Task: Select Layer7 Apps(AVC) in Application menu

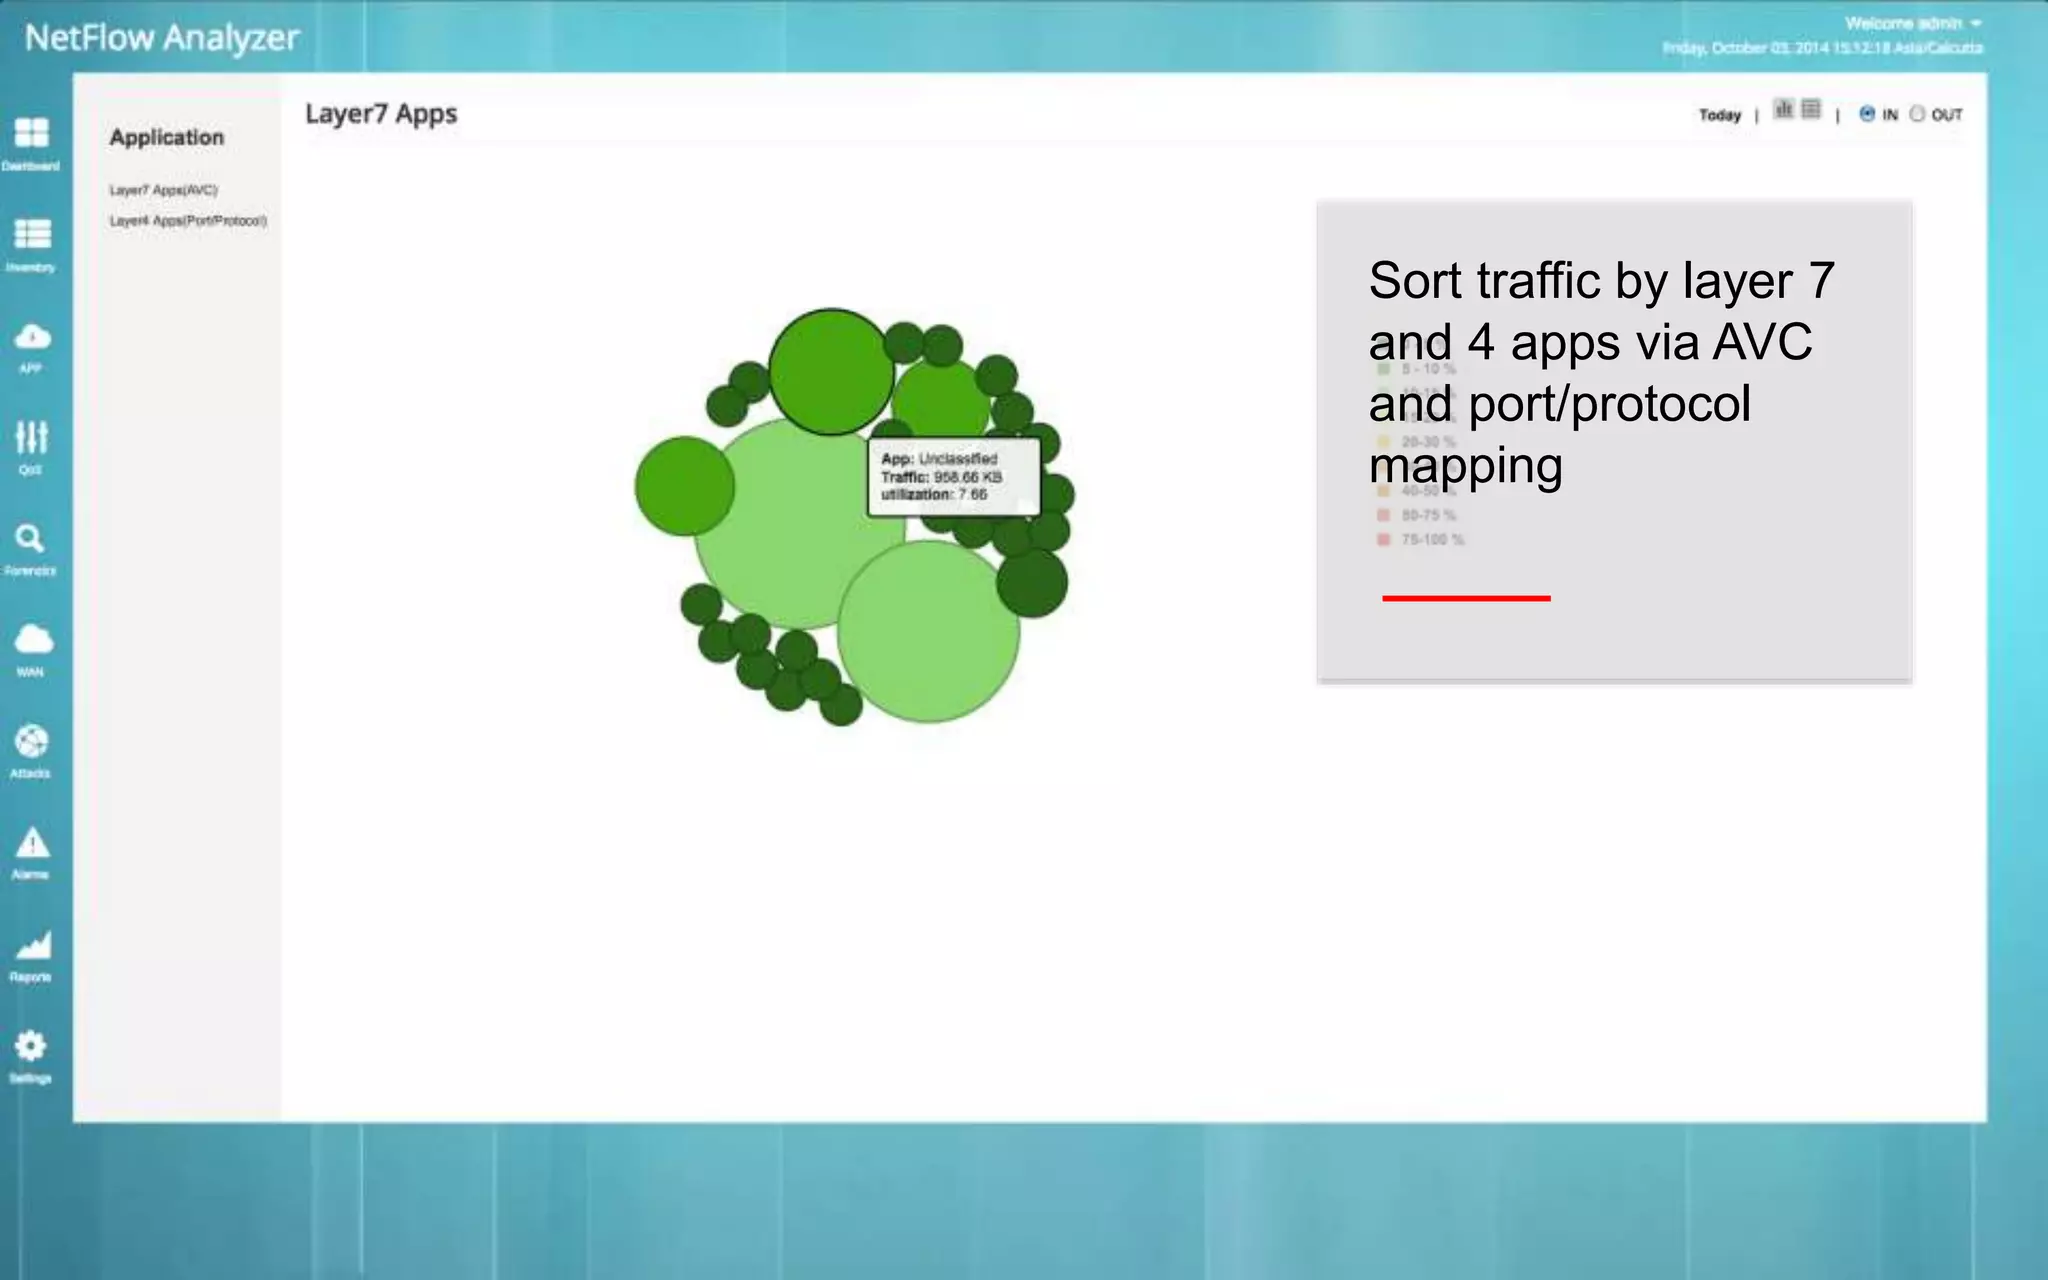Action: [163, 190]
